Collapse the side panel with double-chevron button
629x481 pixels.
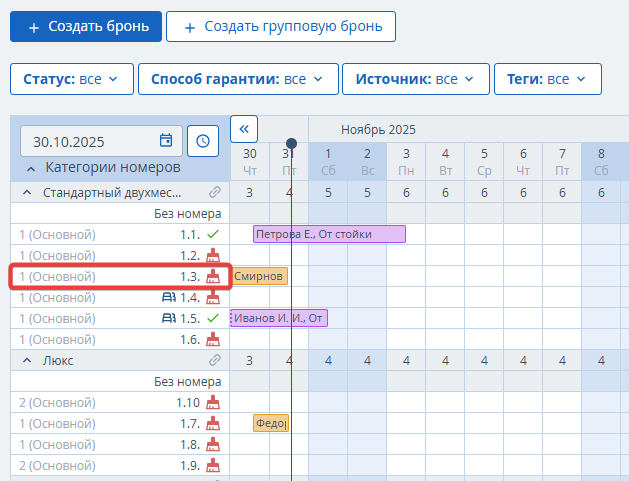pyautogui.click(x=244, y=128)
